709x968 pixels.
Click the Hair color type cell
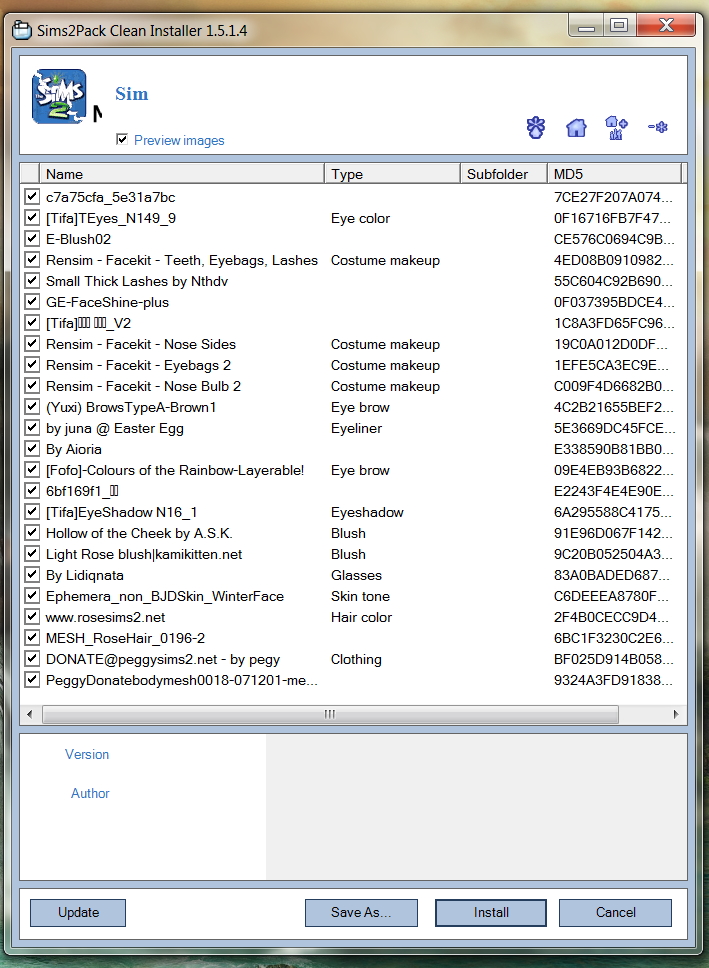pos(361,617)
